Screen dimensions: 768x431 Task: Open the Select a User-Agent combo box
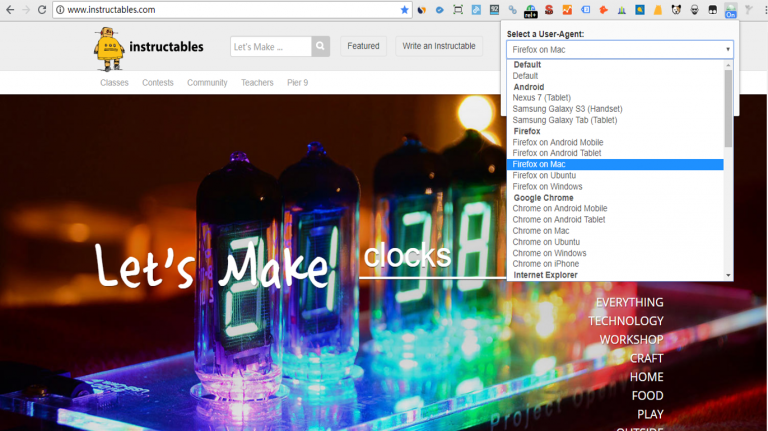[619, 49]
